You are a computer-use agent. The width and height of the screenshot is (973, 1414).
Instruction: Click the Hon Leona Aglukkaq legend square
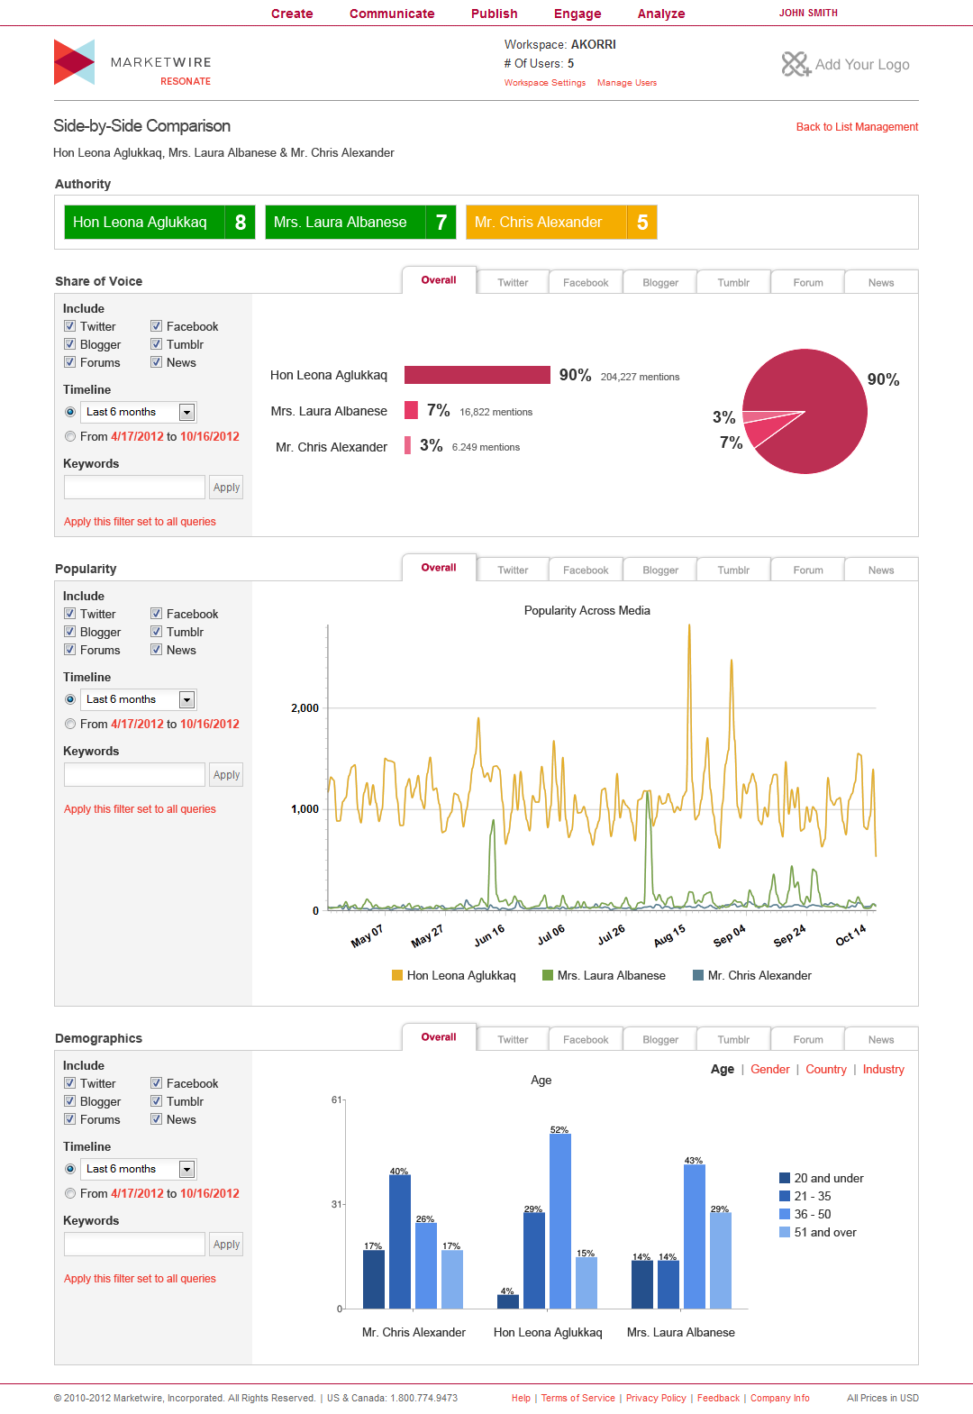point(397,975)
